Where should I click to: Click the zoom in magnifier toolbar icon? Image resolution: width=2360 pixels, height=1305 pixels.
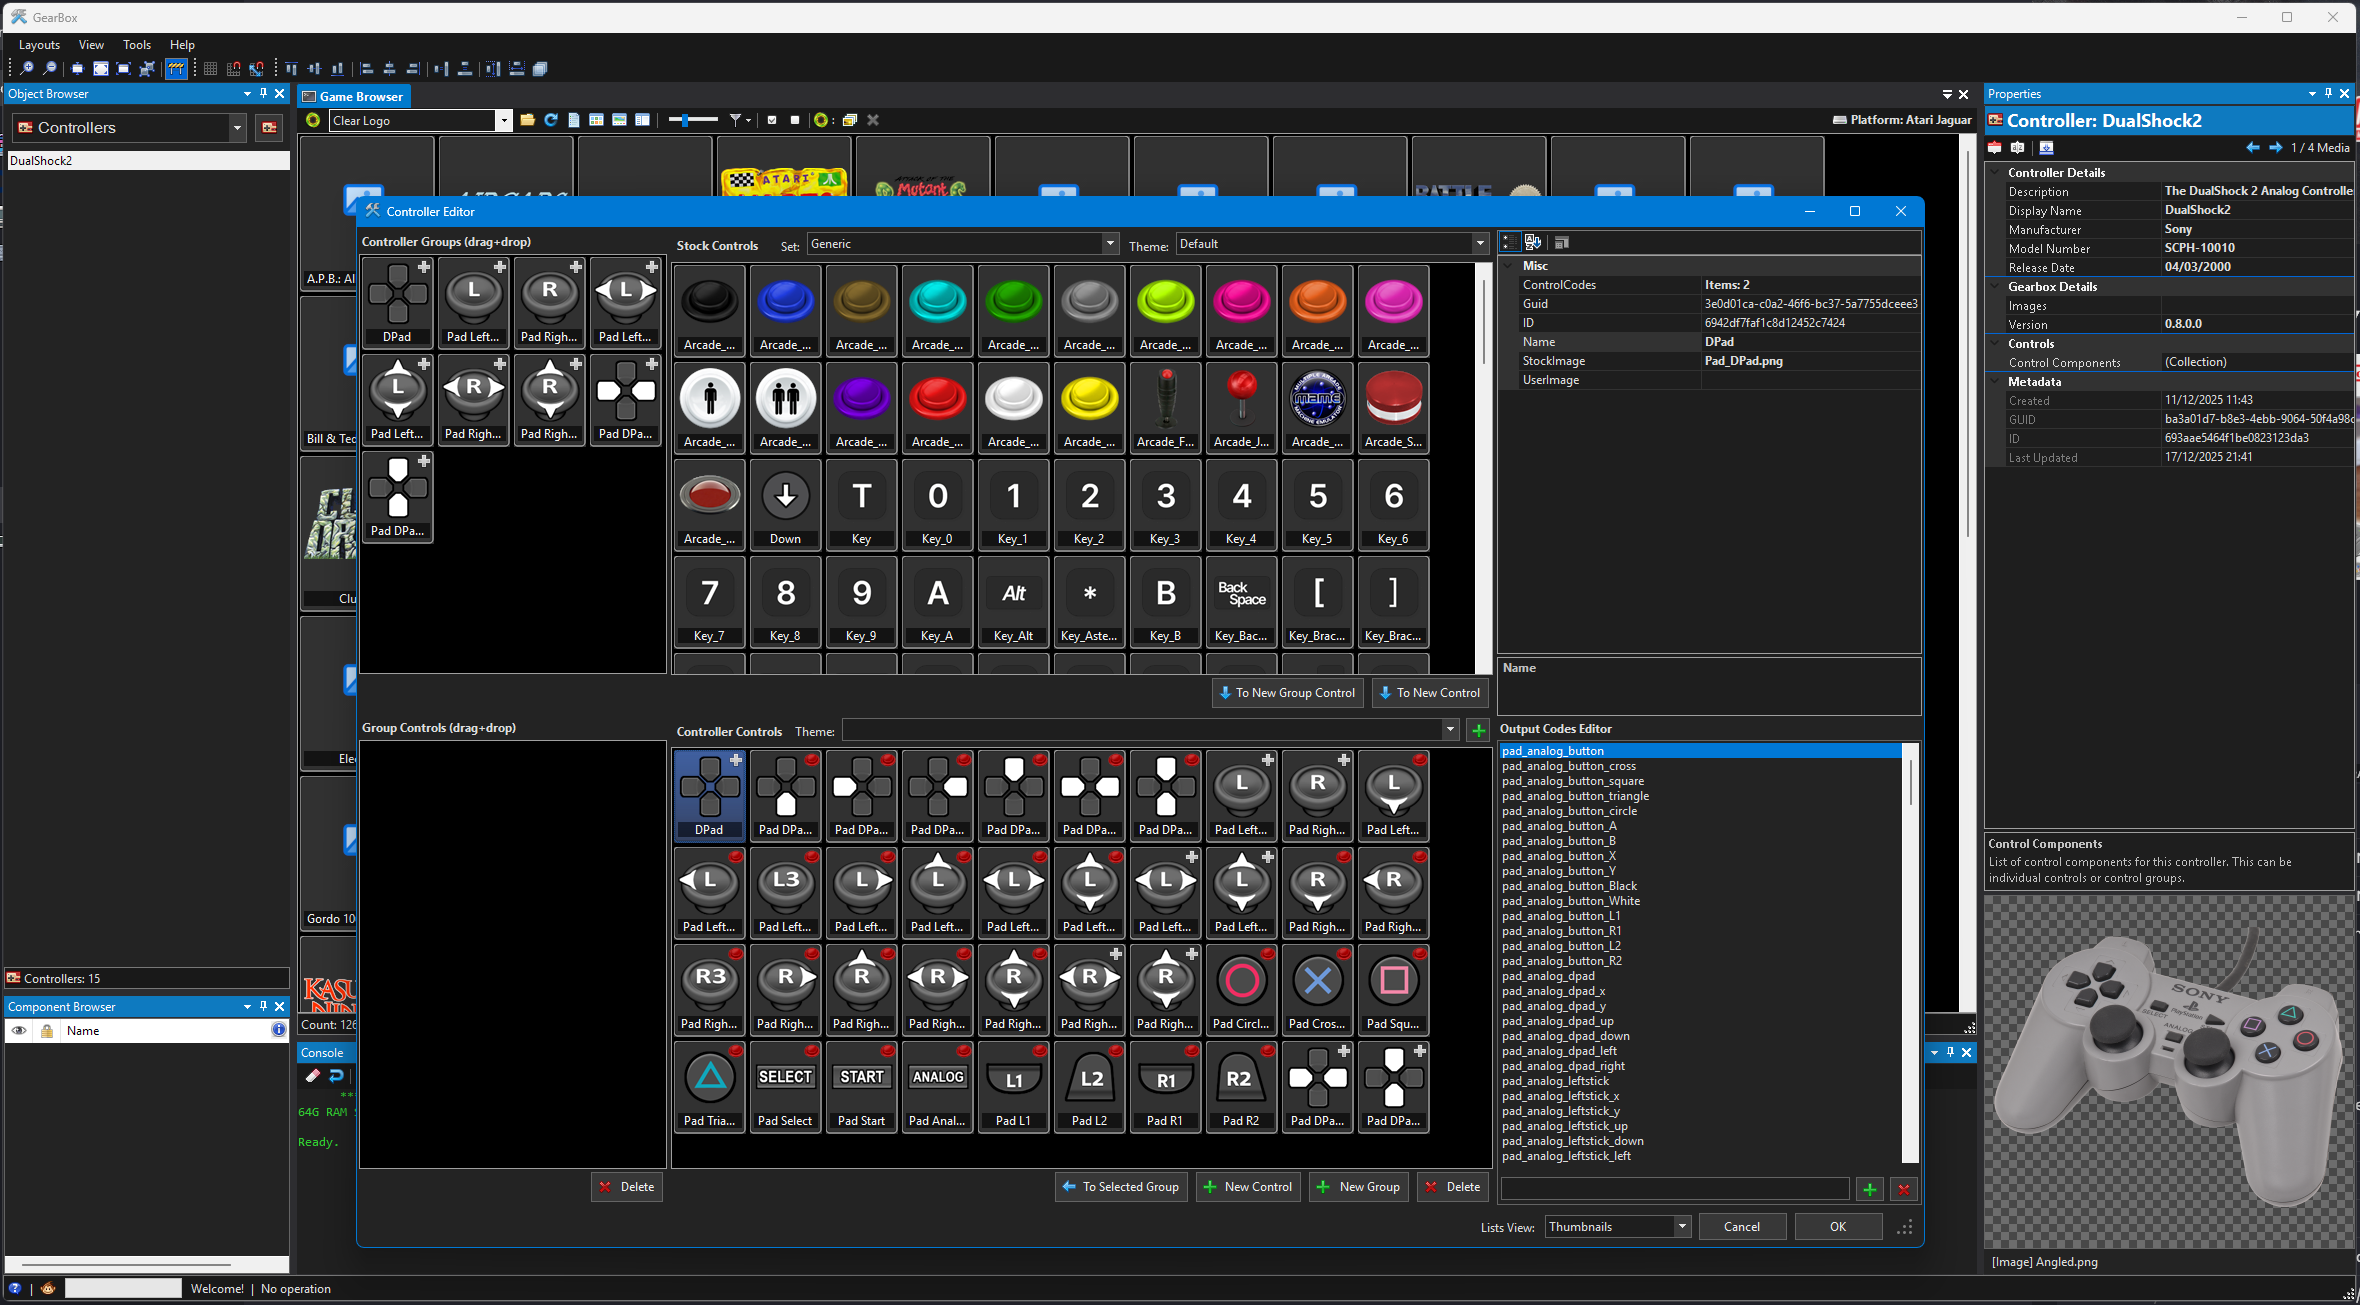[x=26, y=69]
